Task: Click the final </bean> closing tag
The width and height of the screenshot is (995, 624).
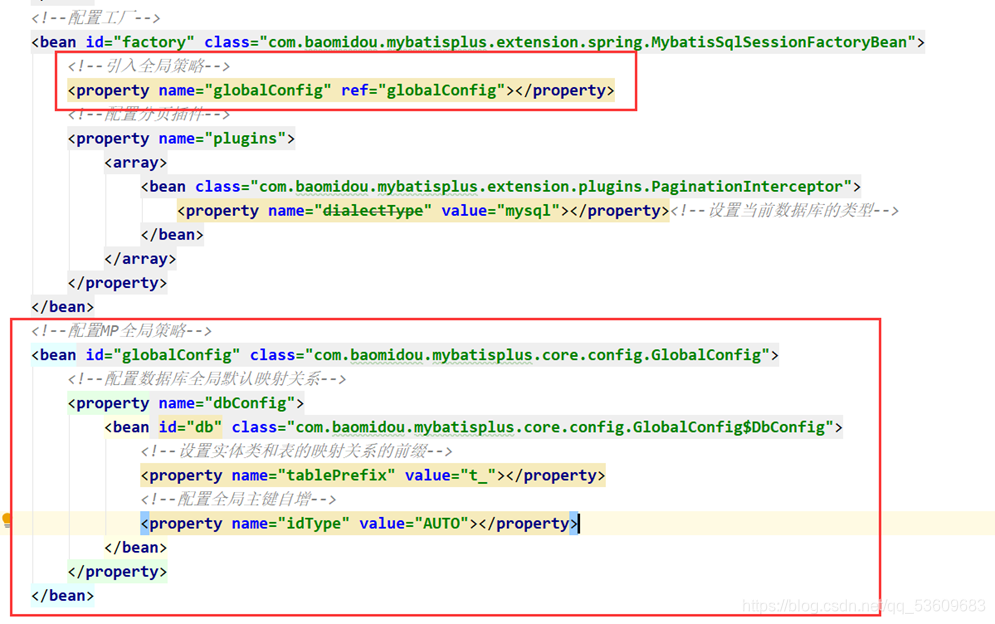Action: click(63, 596)
